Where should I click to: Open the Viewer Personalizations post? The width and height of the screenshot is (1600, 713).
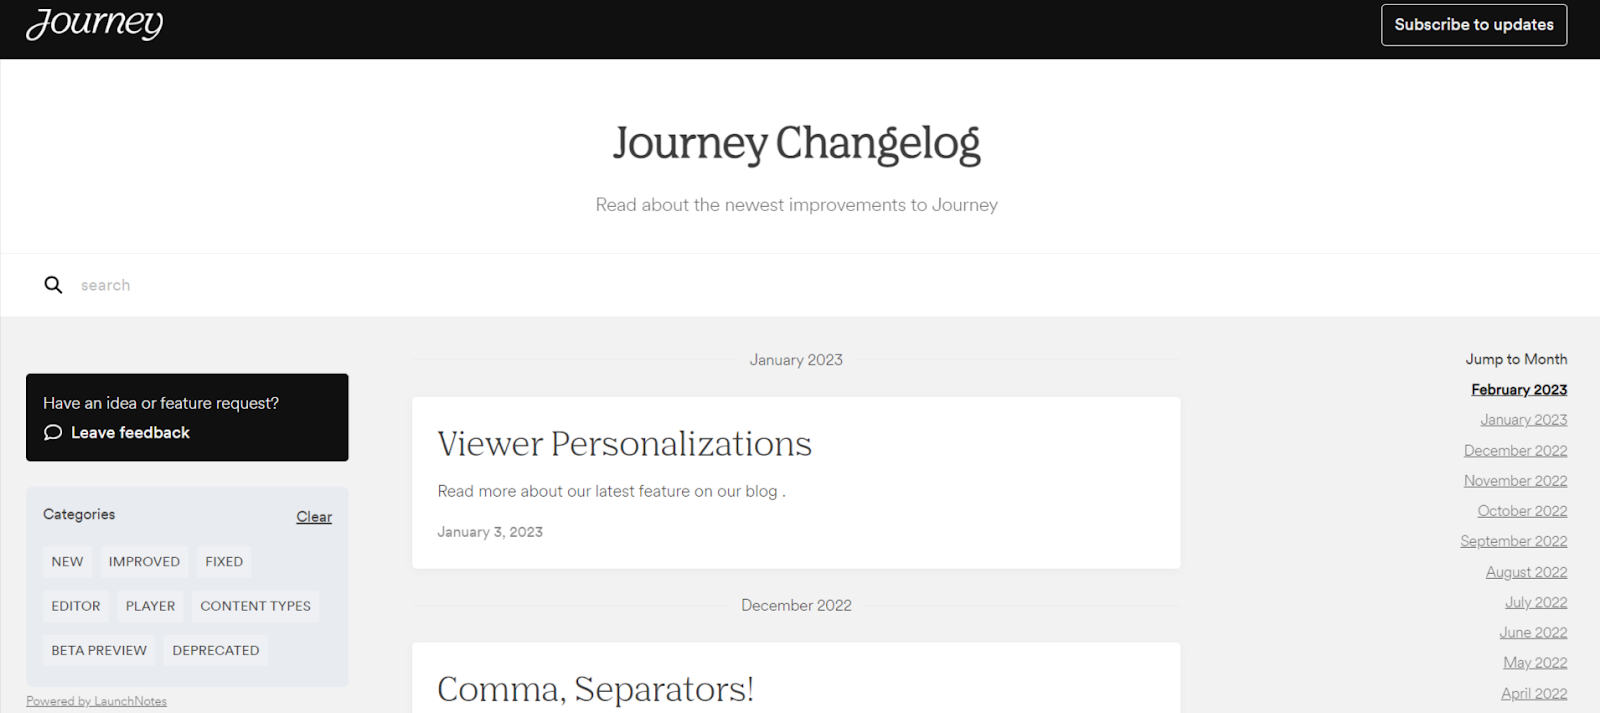tap(624, 444)
